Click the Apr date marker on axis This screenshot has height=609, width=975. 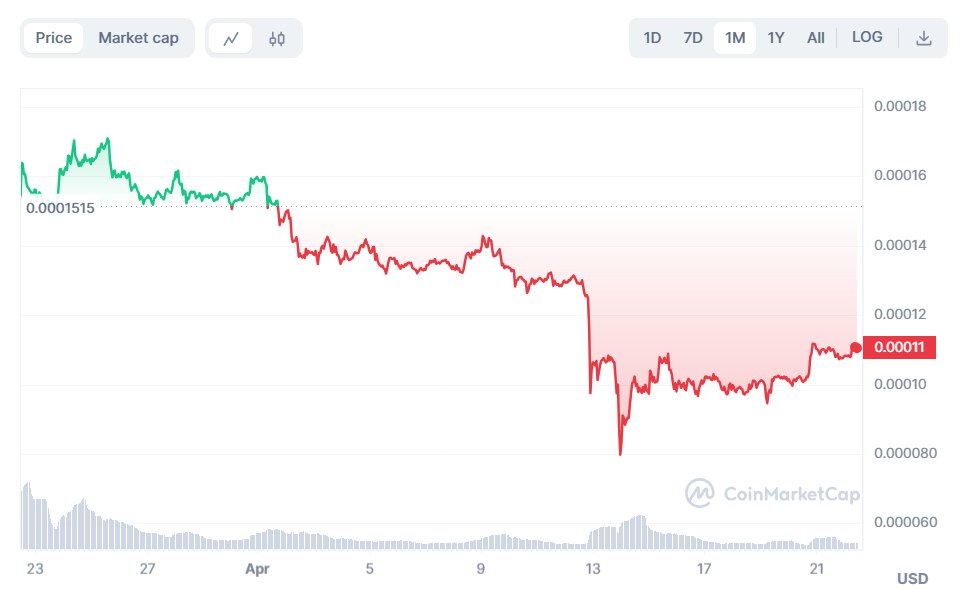[x=258, y=569]
